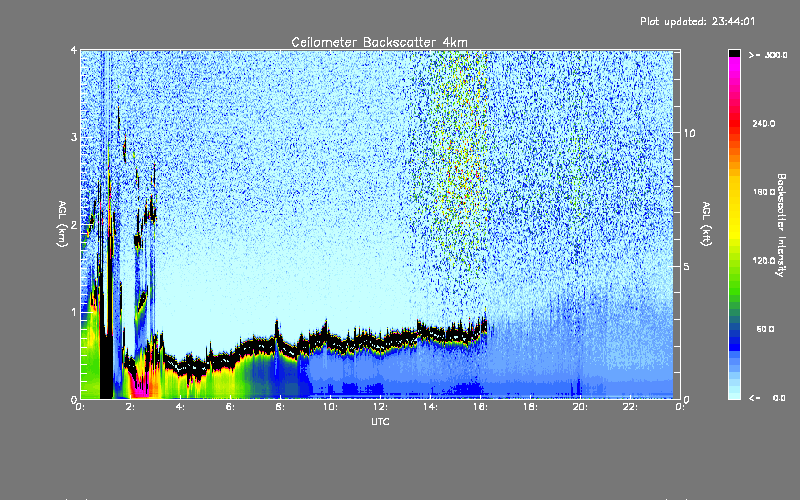Viewport: 800px width, 500px height.
Task: Click the 'Plot updated: 23:44:01' timestamp
Action: pyautogui.click(x=697, y=21)
